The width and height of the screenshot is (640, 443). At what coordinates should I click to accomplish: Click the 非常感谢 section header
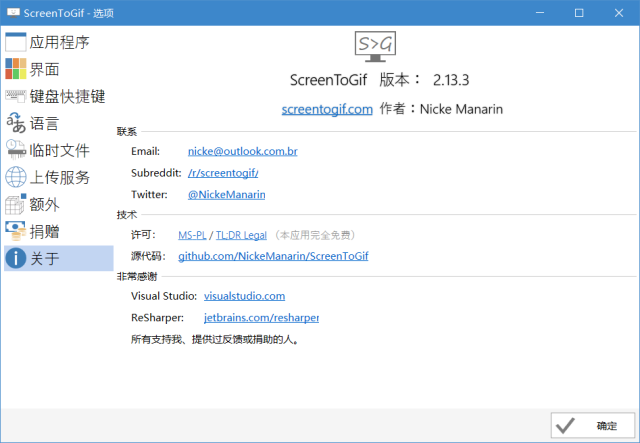[x=137, y=276]
